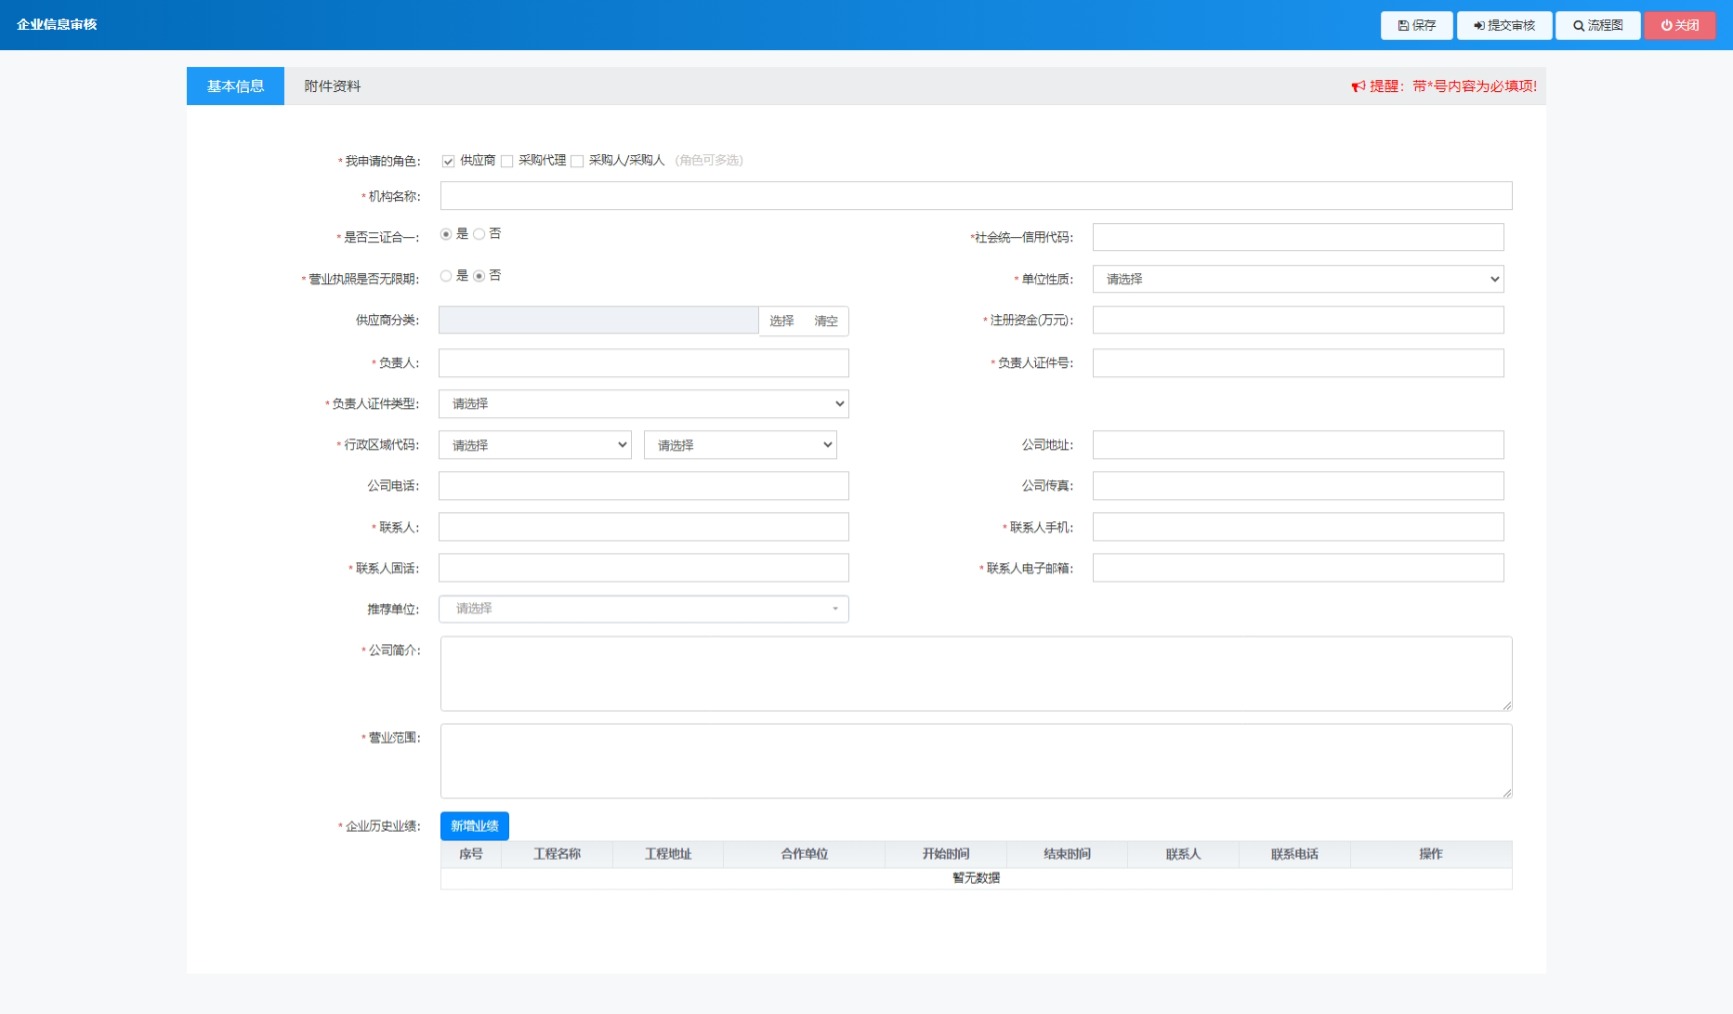Open the 流程图 flowchart view
The height and width of the screenshot is (1014, 1733).
point(1598,25)
